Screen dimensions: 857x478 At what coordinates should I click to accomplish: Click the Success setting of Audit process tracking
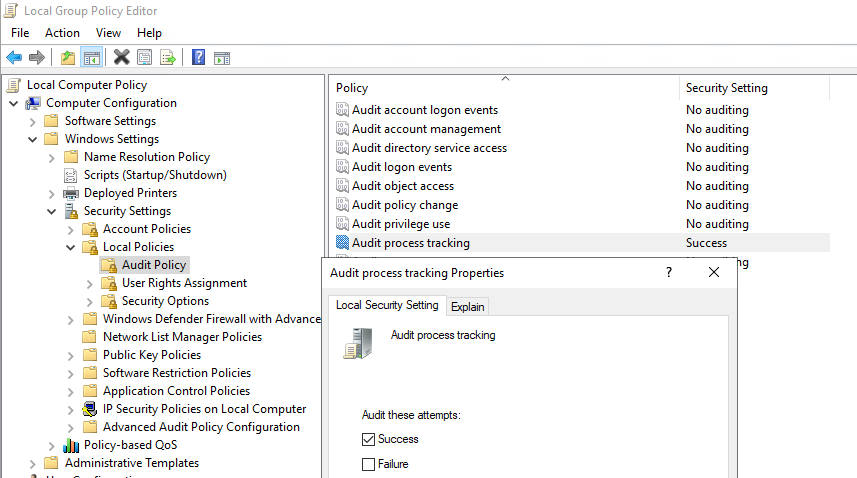point(706,243)
